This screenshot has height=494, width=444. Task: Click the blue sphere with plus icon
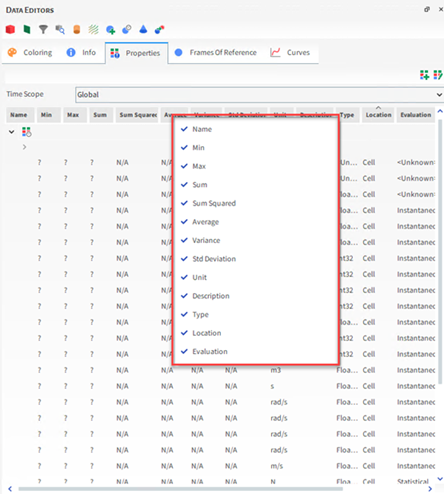[x=110, y=30]
